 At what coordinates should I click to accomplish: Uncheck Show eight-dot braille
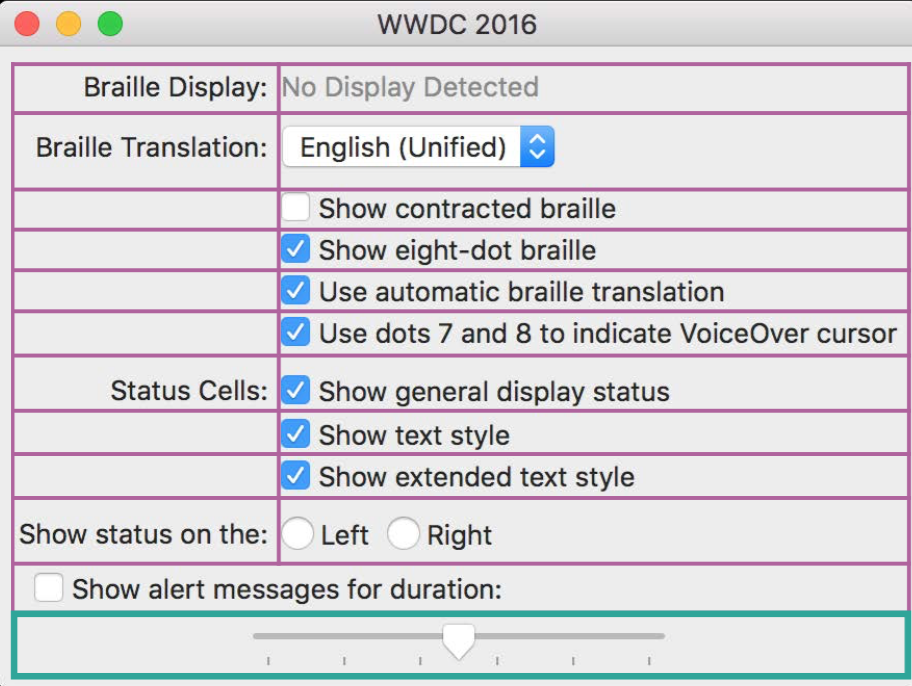295,250
